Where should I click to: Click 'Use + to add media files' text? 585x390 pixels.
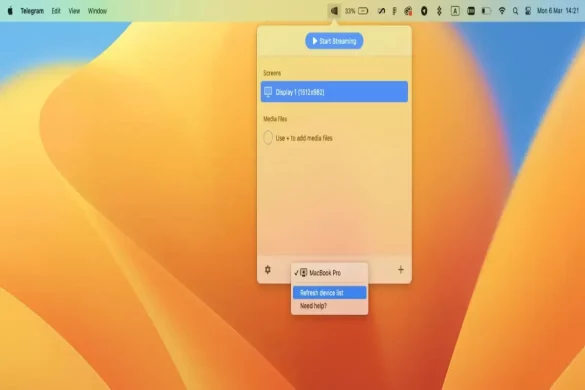tap(304, 138)
